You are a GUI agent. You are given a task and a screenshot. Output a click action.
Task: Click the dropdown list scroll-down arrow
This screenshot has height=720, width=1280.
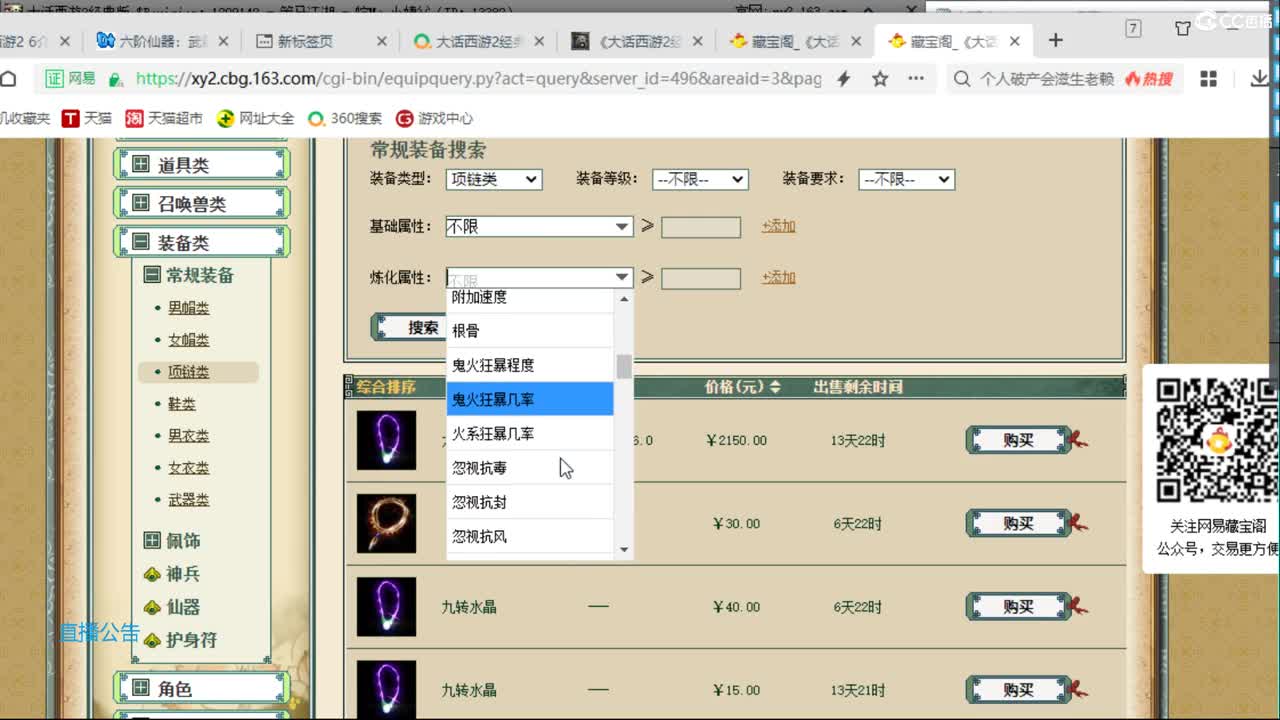(624, 549)
